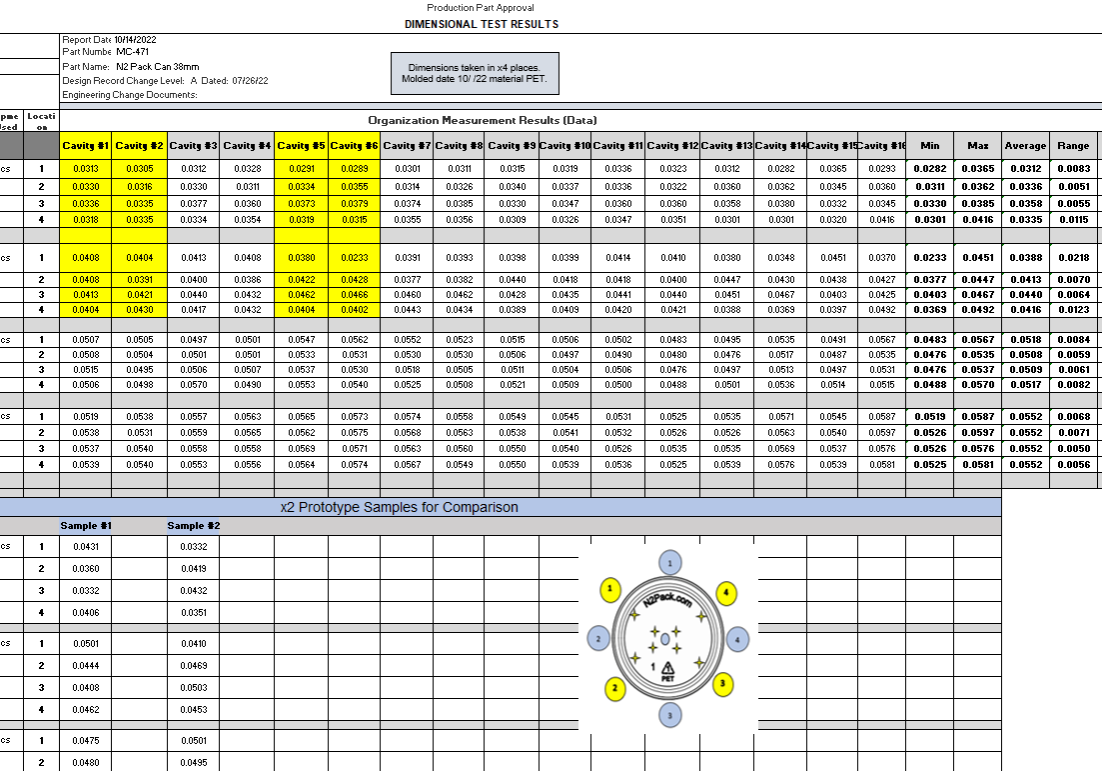Select the Cavity #6 yellow header cell
The width and height of the screenshot is (1102, 771).
click(x=354, y=145)
